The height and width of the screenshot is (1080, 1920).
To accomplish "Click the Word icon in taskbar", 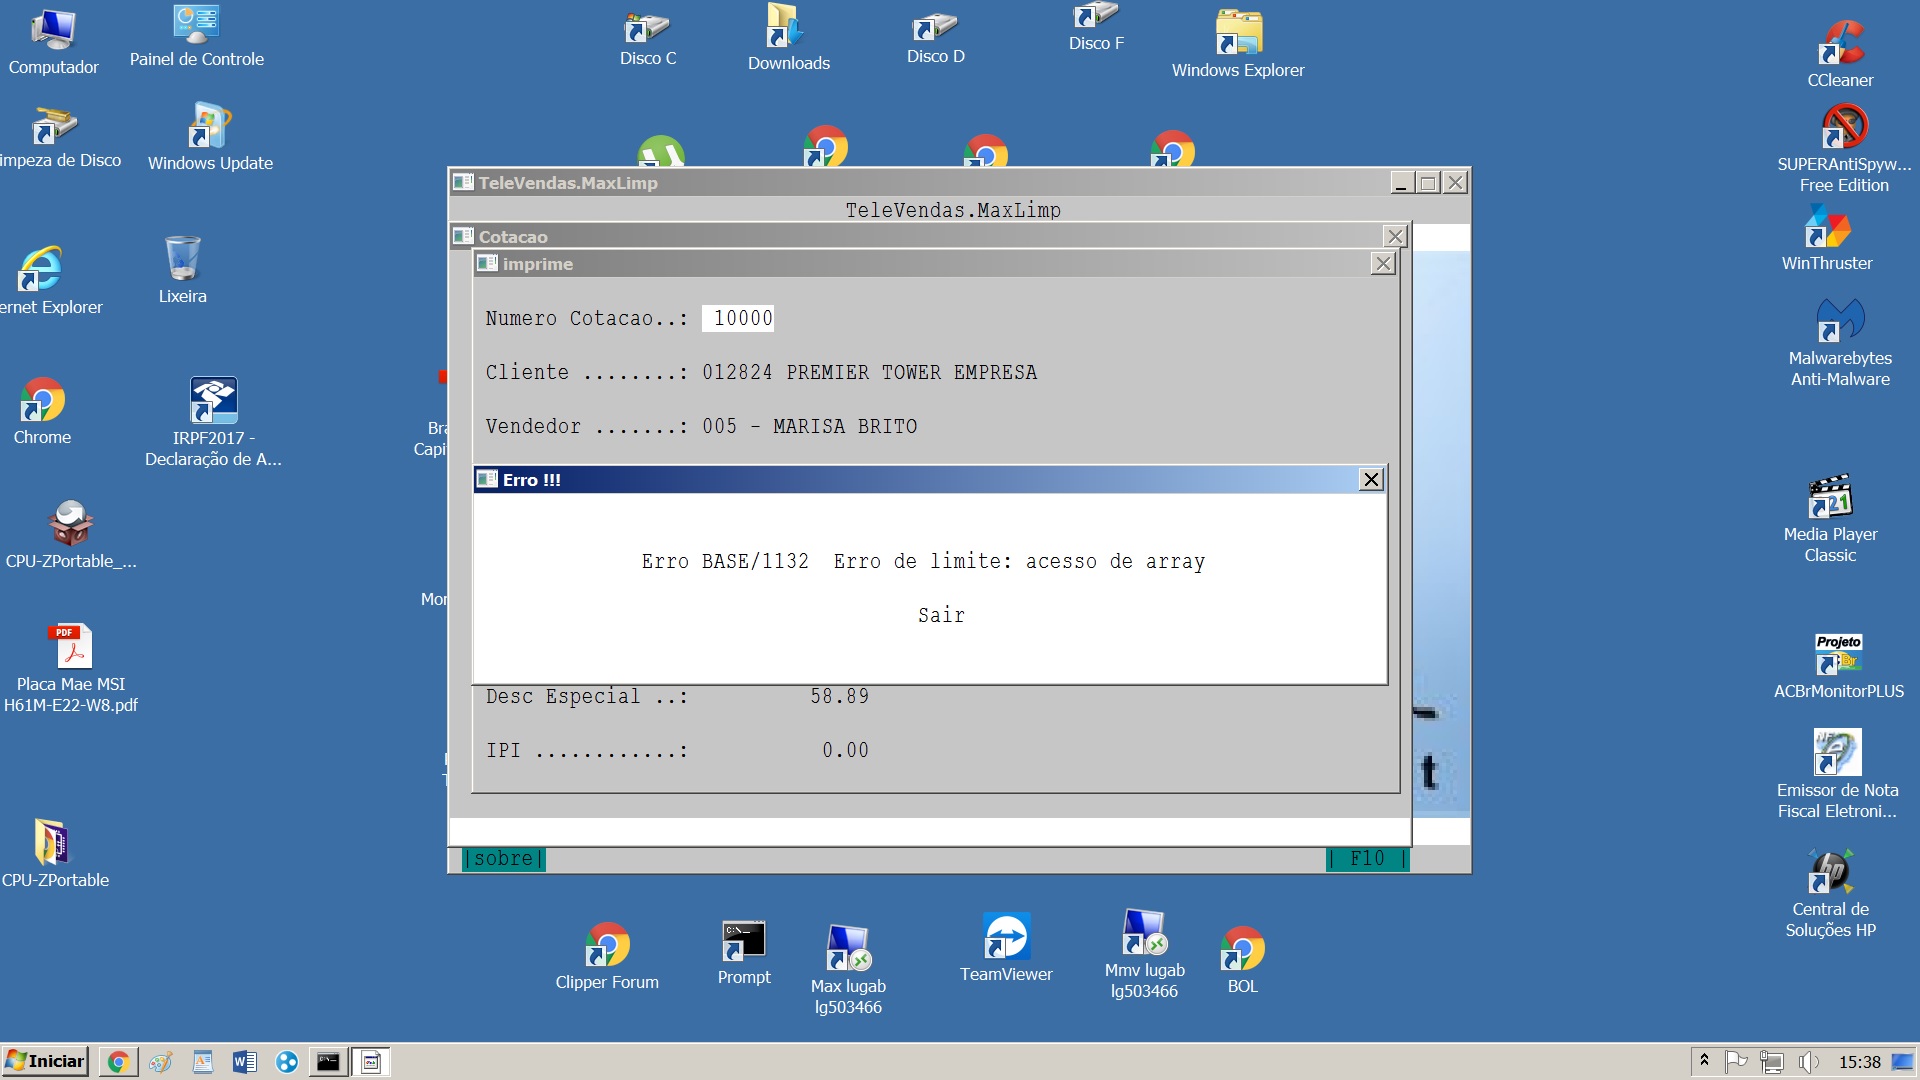I will (244, 1062).
